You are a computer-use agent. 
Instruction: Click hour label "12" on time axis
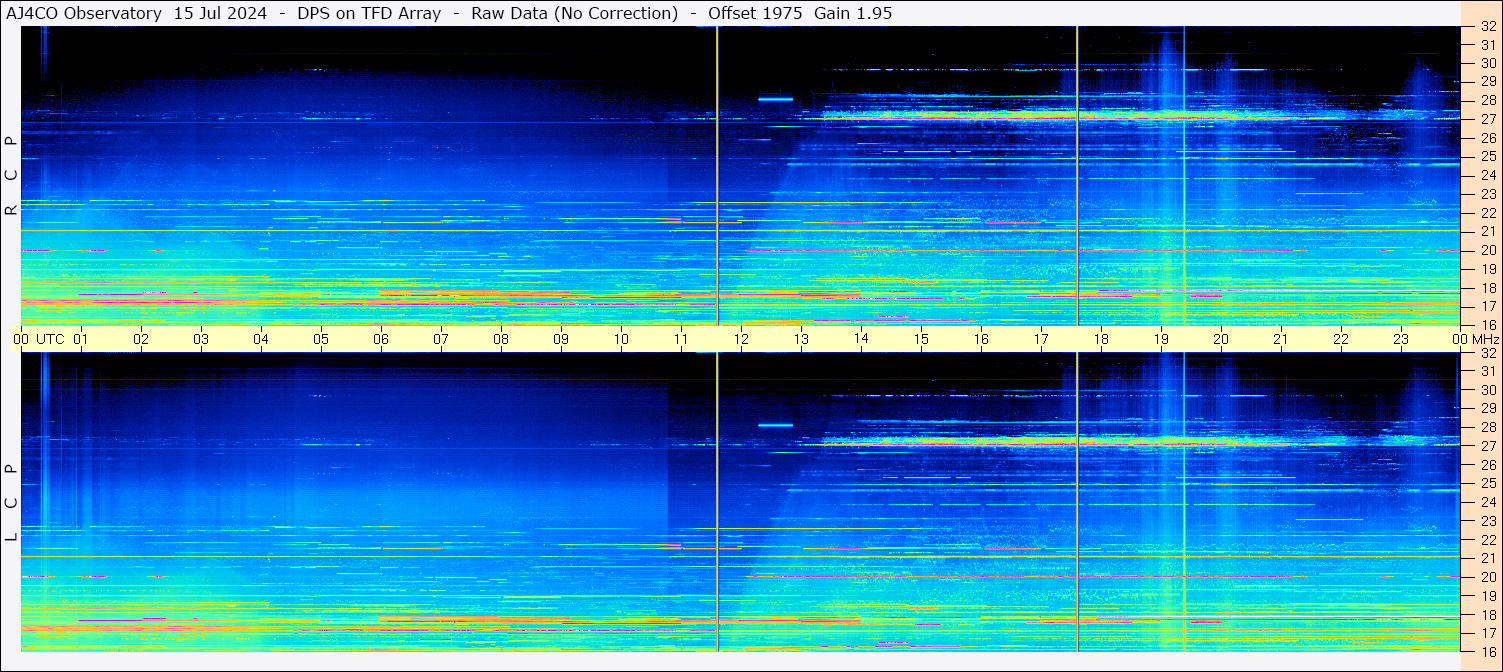click(741, 339)
